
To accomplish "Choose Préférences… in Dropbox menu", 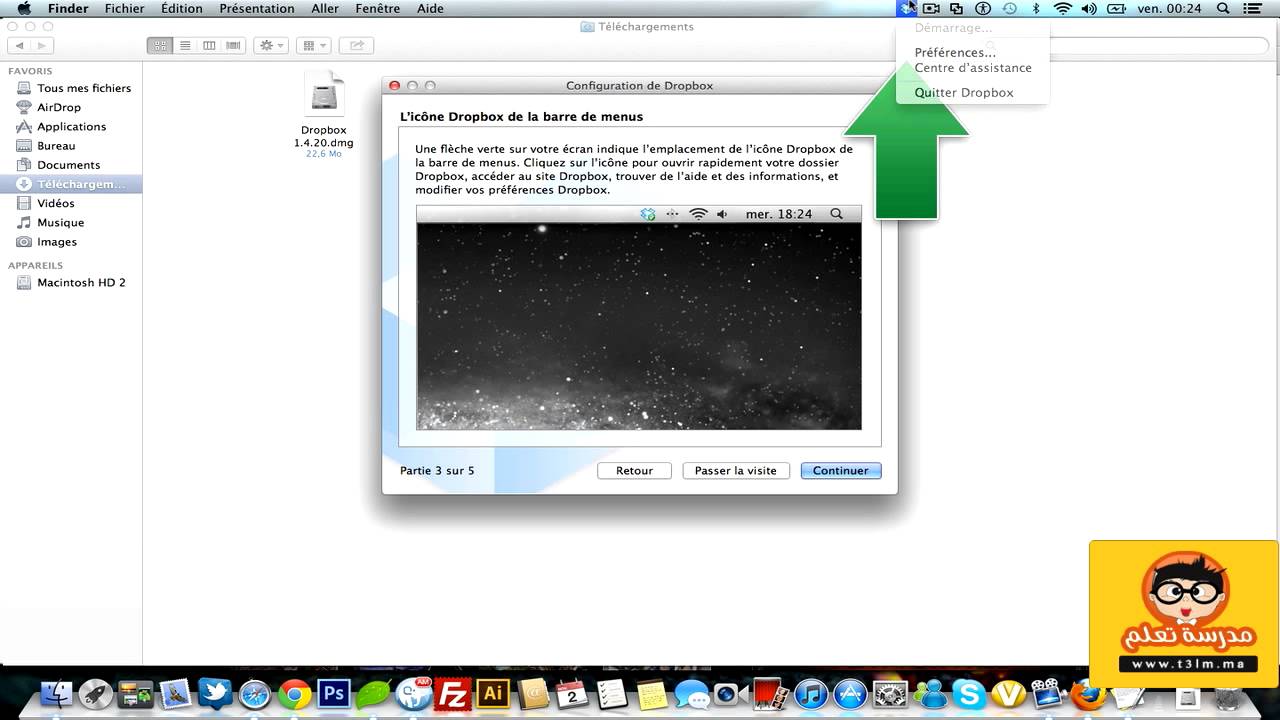I will [955, 52].
